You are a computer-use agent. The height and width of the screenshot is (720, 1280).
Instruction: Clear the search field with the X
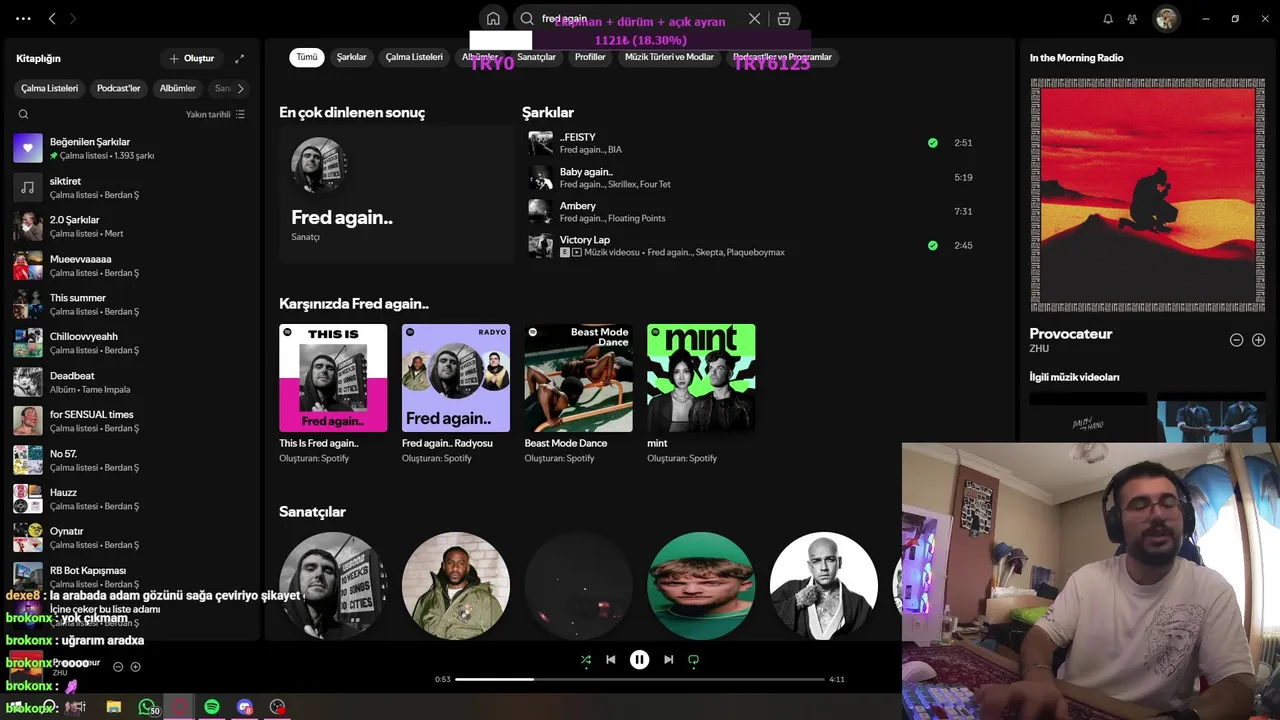755,18
